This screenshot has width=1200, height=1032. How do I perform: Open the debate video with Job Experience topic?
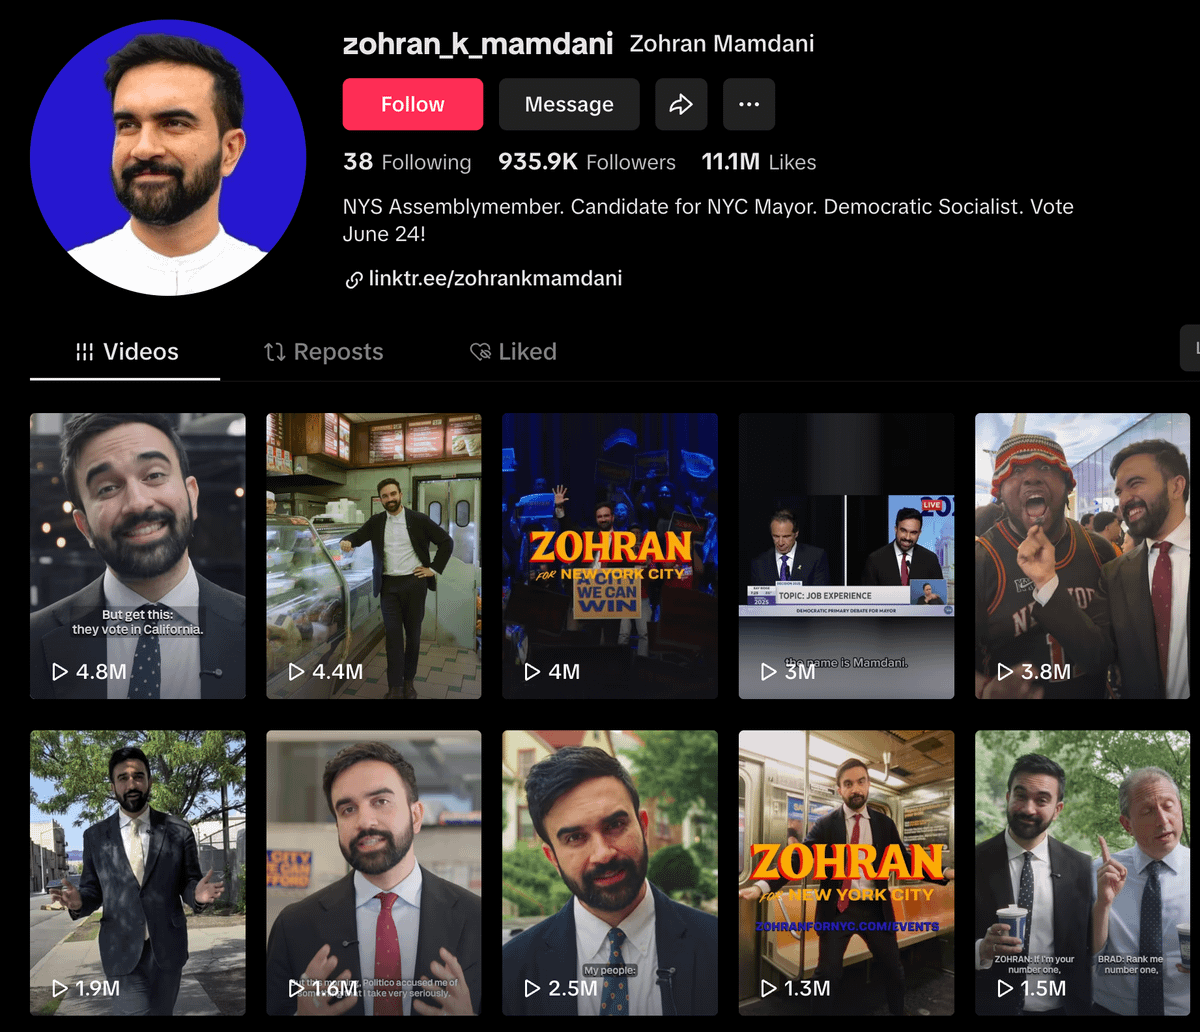(x=846, y=555)
